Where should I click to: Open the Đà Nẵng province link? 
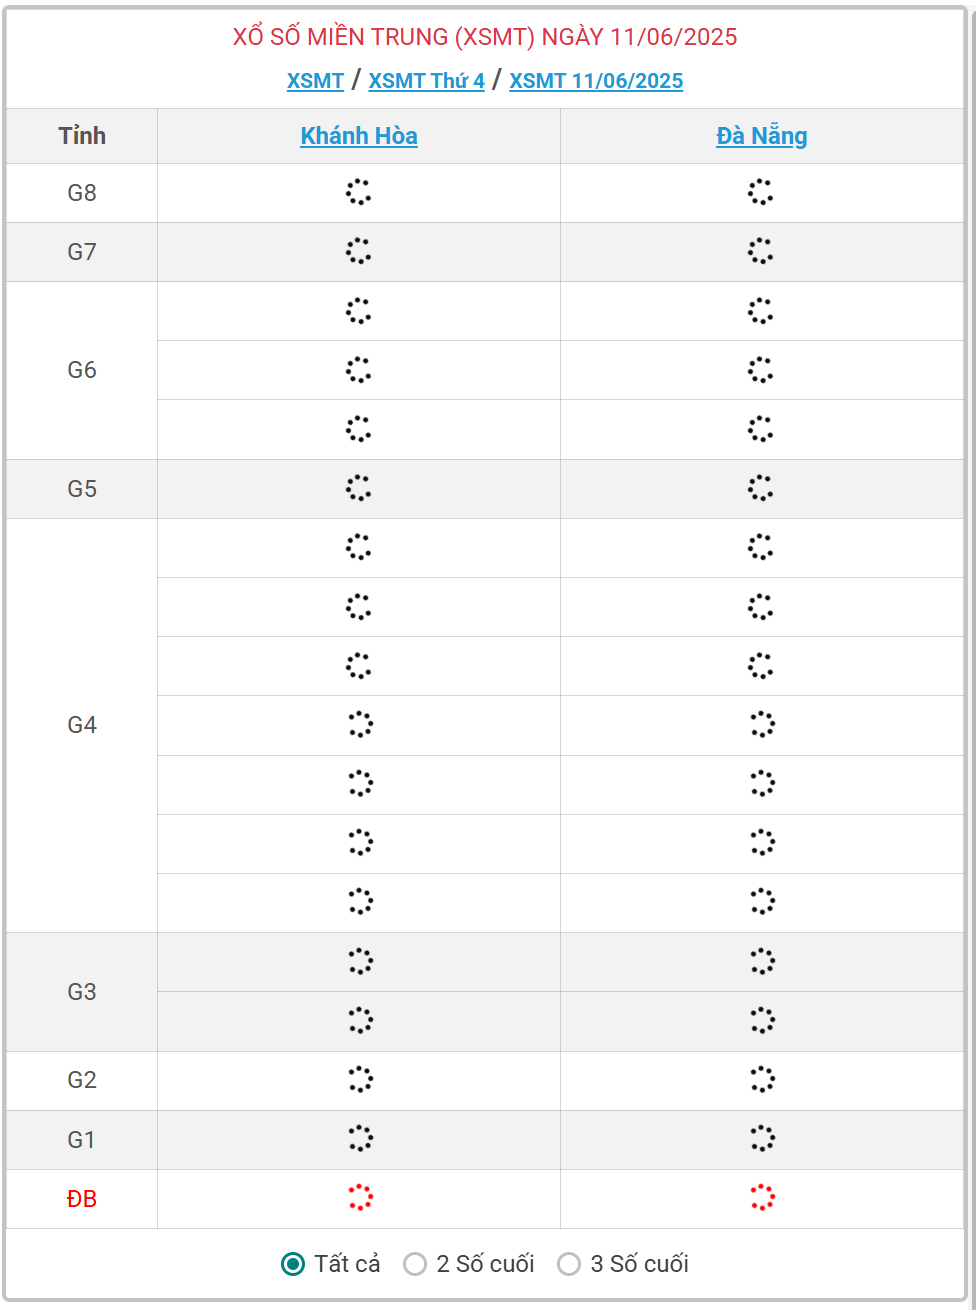pos(762,136)
